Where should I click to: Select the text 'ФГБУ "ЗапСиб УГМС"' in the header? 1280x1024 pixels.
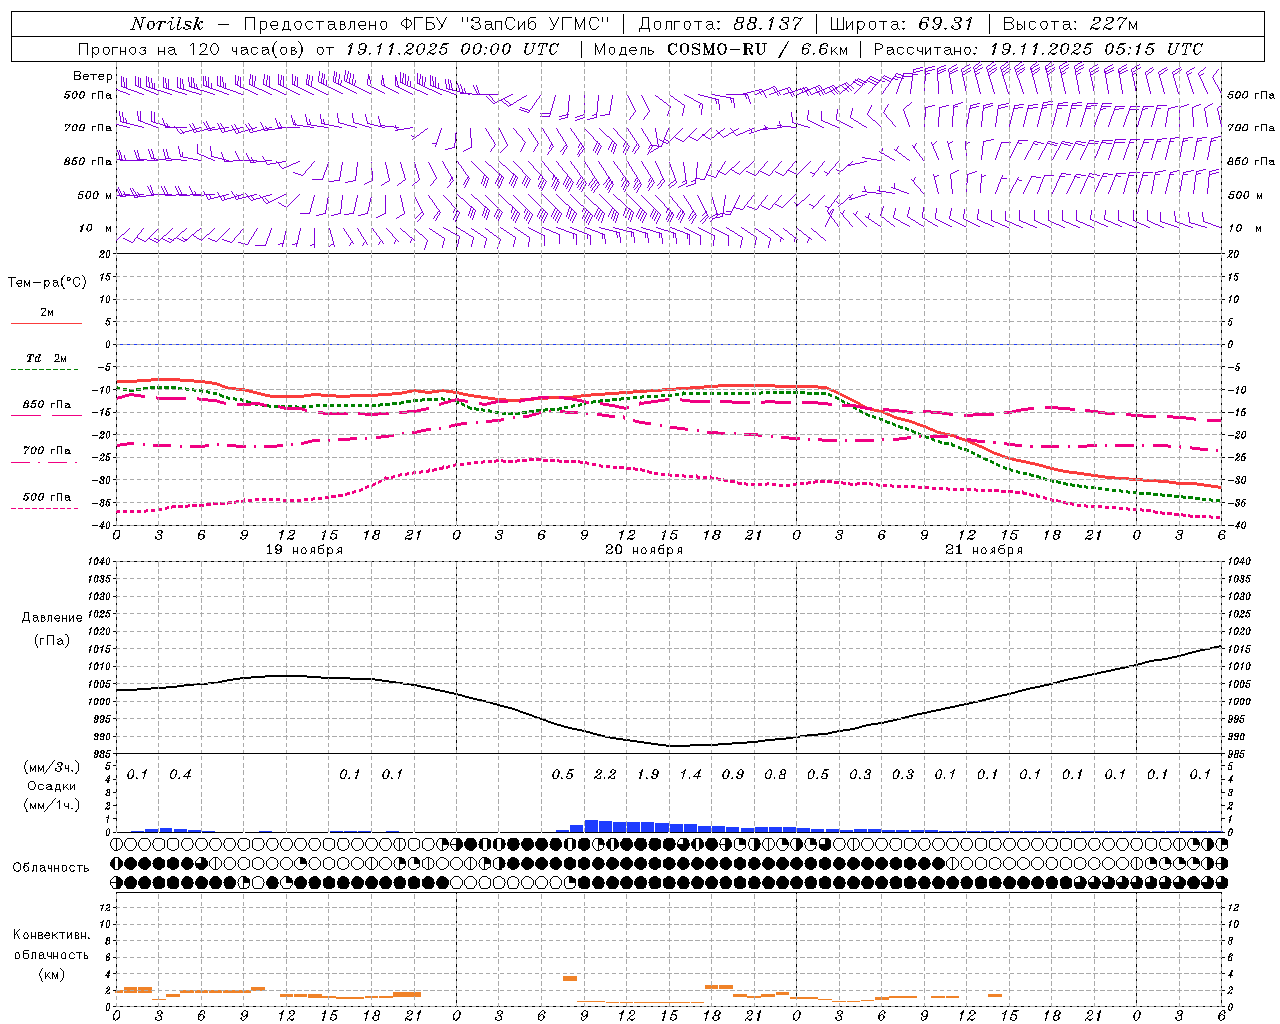click(x=504, y=24)
